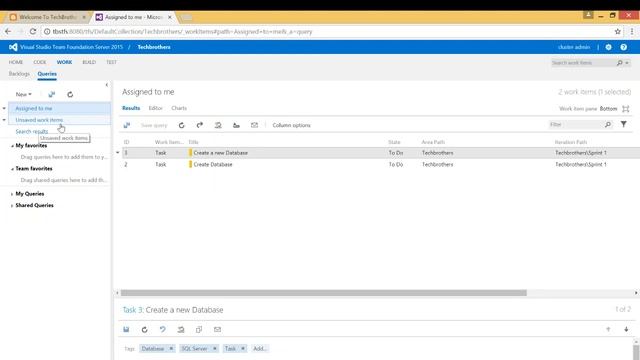The width and height of the screenshot is (640, 360).
Task: Click Column options button
Action: tap(291, 125)
